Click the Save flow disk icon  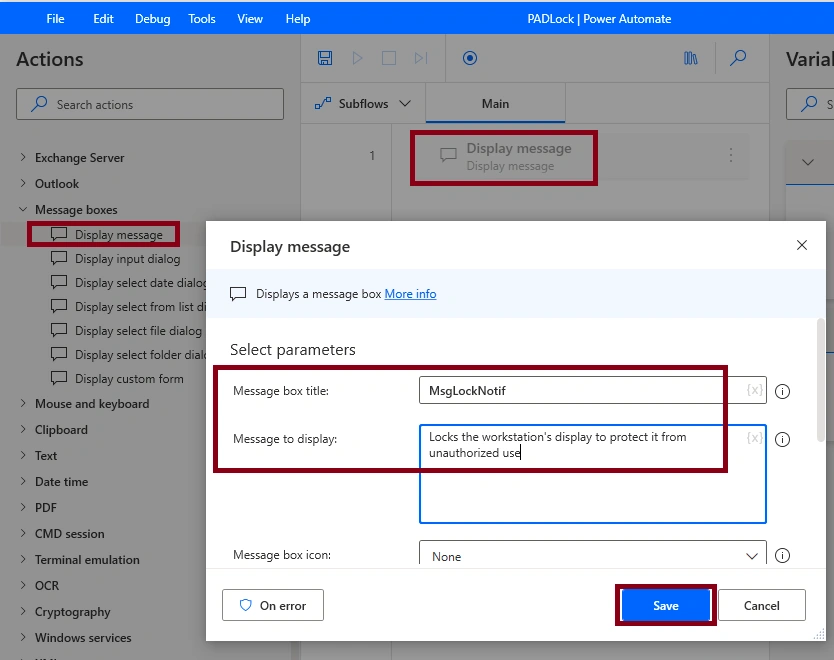[325, 58]
